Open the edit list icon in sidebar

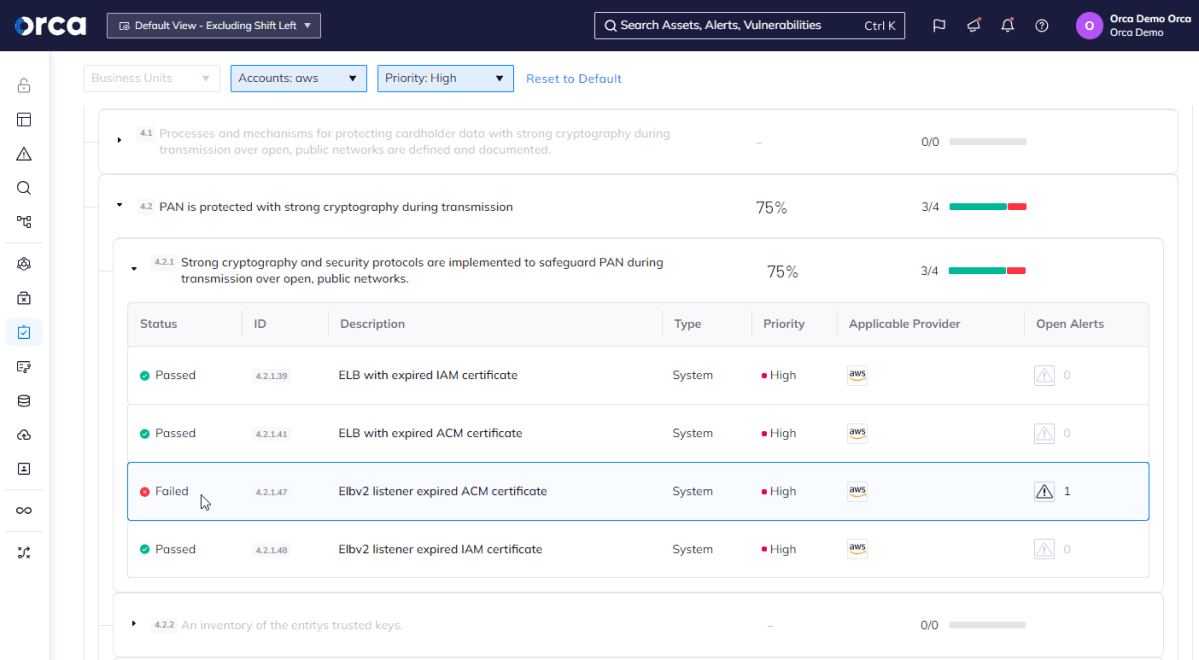point(24,367)
